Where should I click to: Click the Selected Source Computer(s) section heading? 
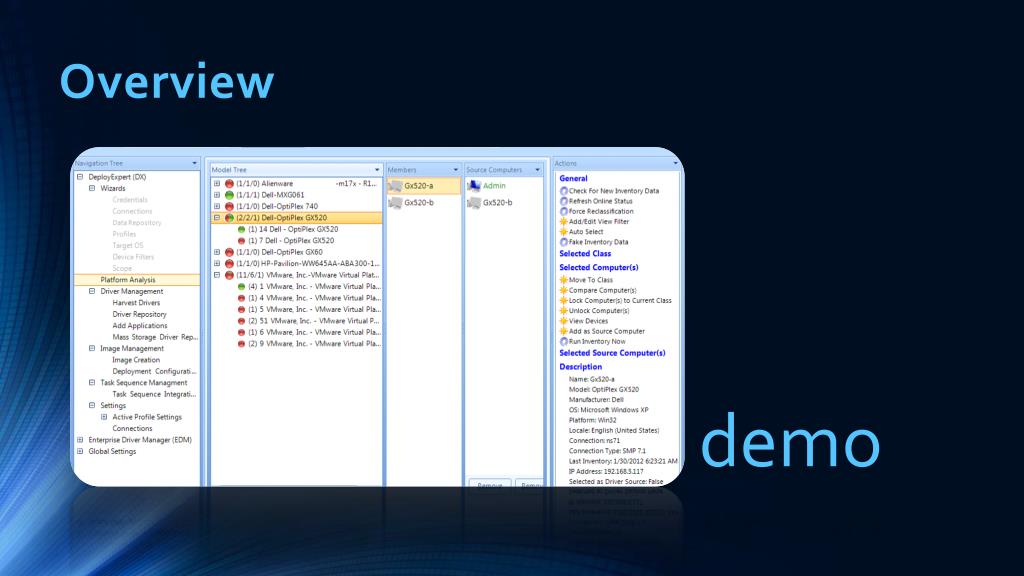point(612,353)
